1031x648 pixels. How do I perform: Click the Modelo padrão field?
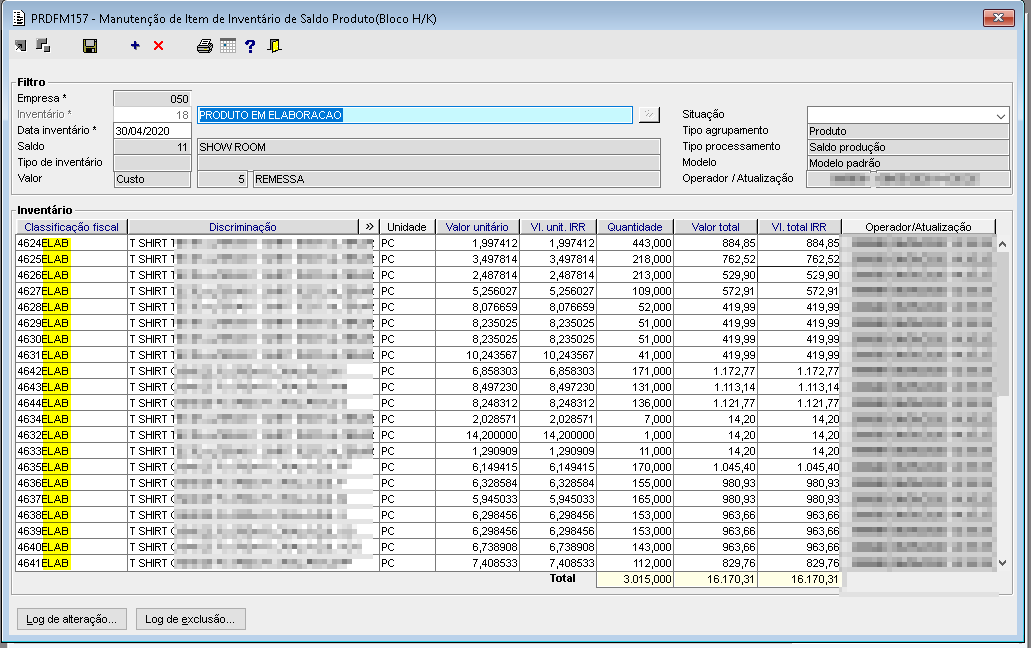[908, 163]
